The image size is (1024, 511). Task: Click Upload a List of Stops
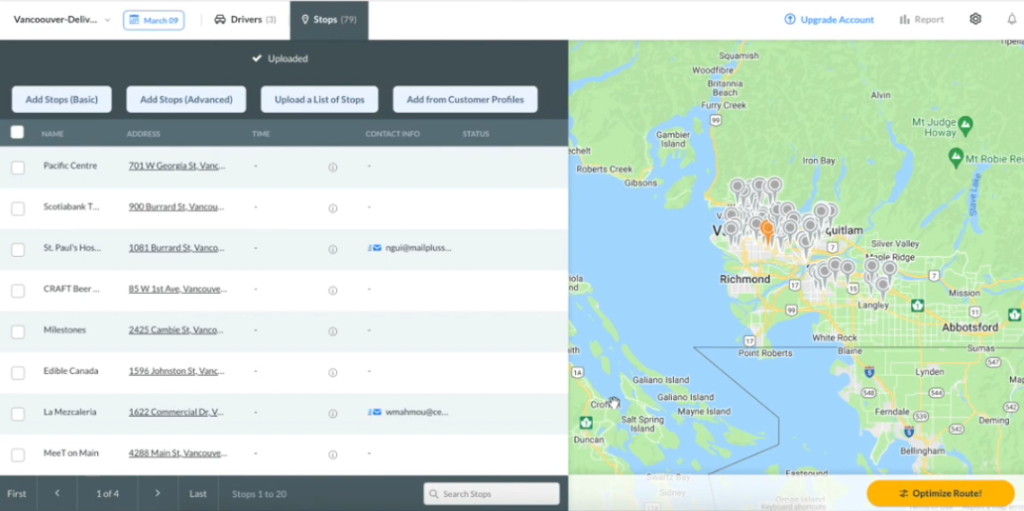coord(319,99)
